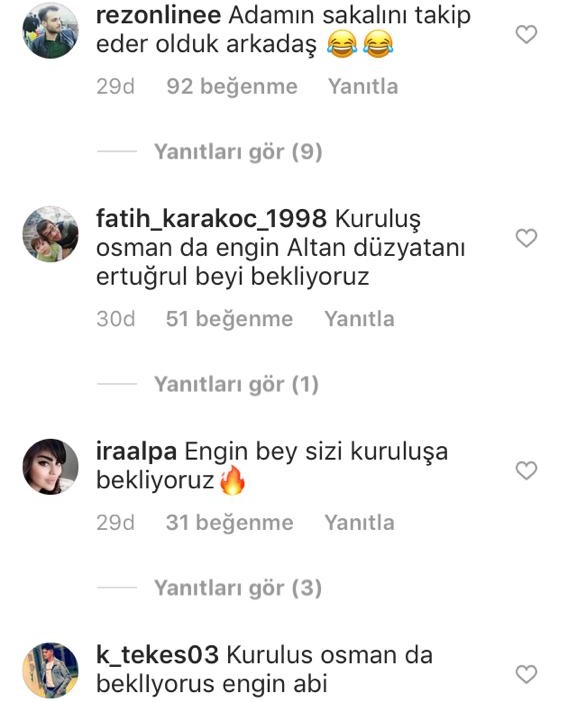Reply to rezonlinee's comment via Yanıtla
The height and width of the screenshot is (702, 577).
[363, 86]
